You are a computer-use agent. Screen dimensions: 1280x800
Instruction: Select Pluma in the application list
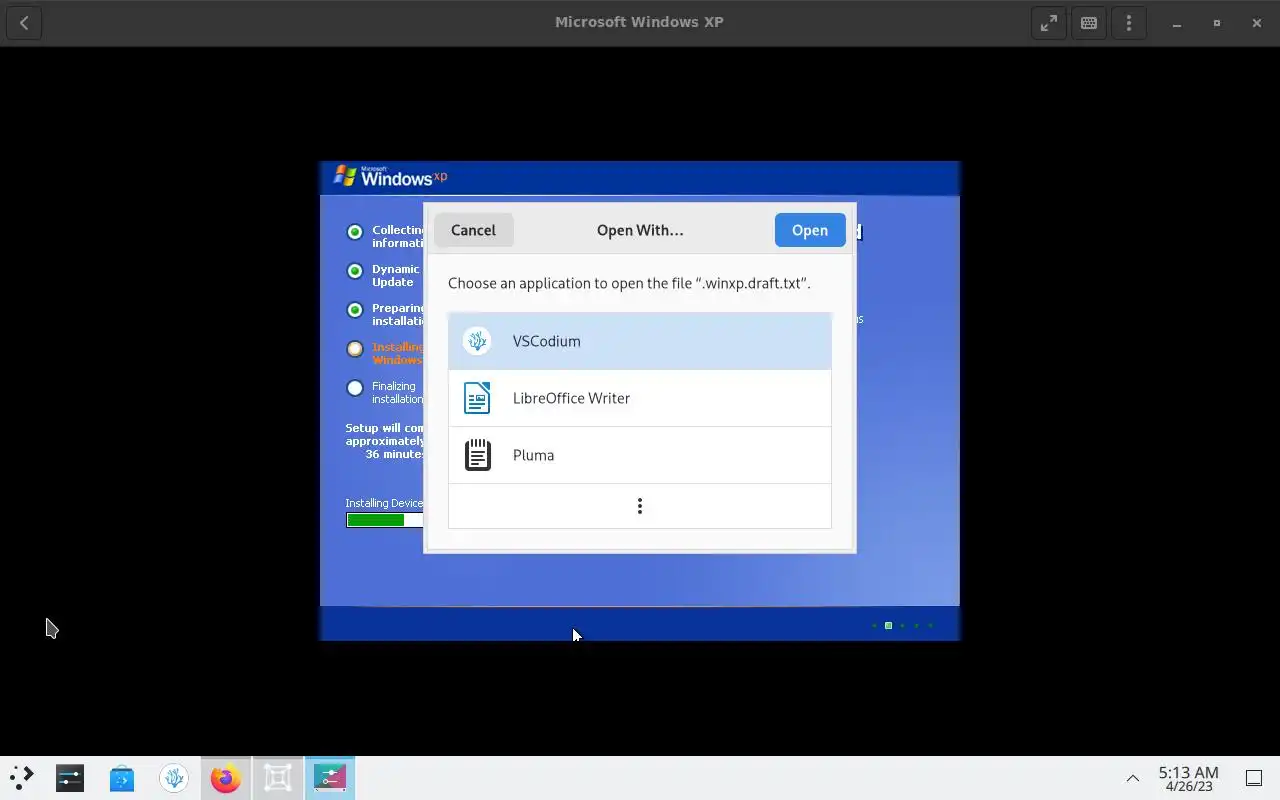pyautogui.click(x=640, y=455)
